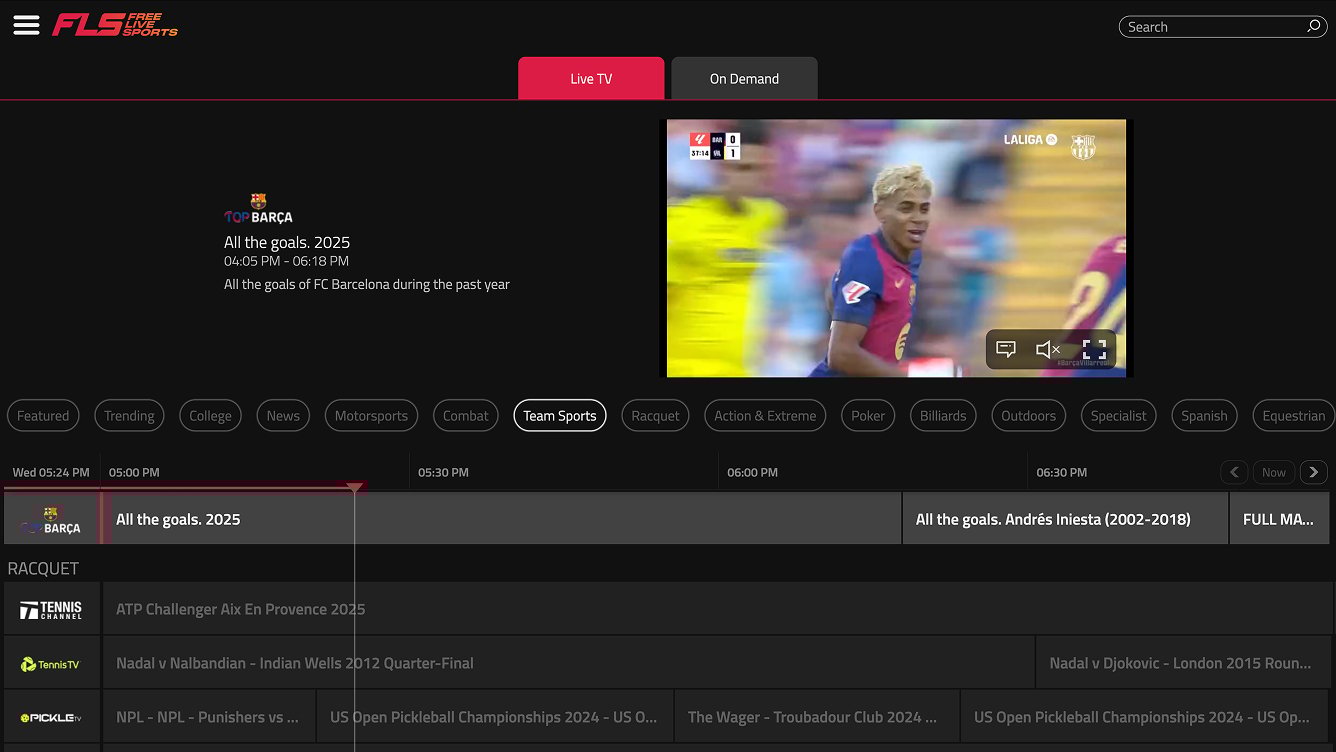
Task: Click the red current-time marker on the timeline
Action: 355,487
